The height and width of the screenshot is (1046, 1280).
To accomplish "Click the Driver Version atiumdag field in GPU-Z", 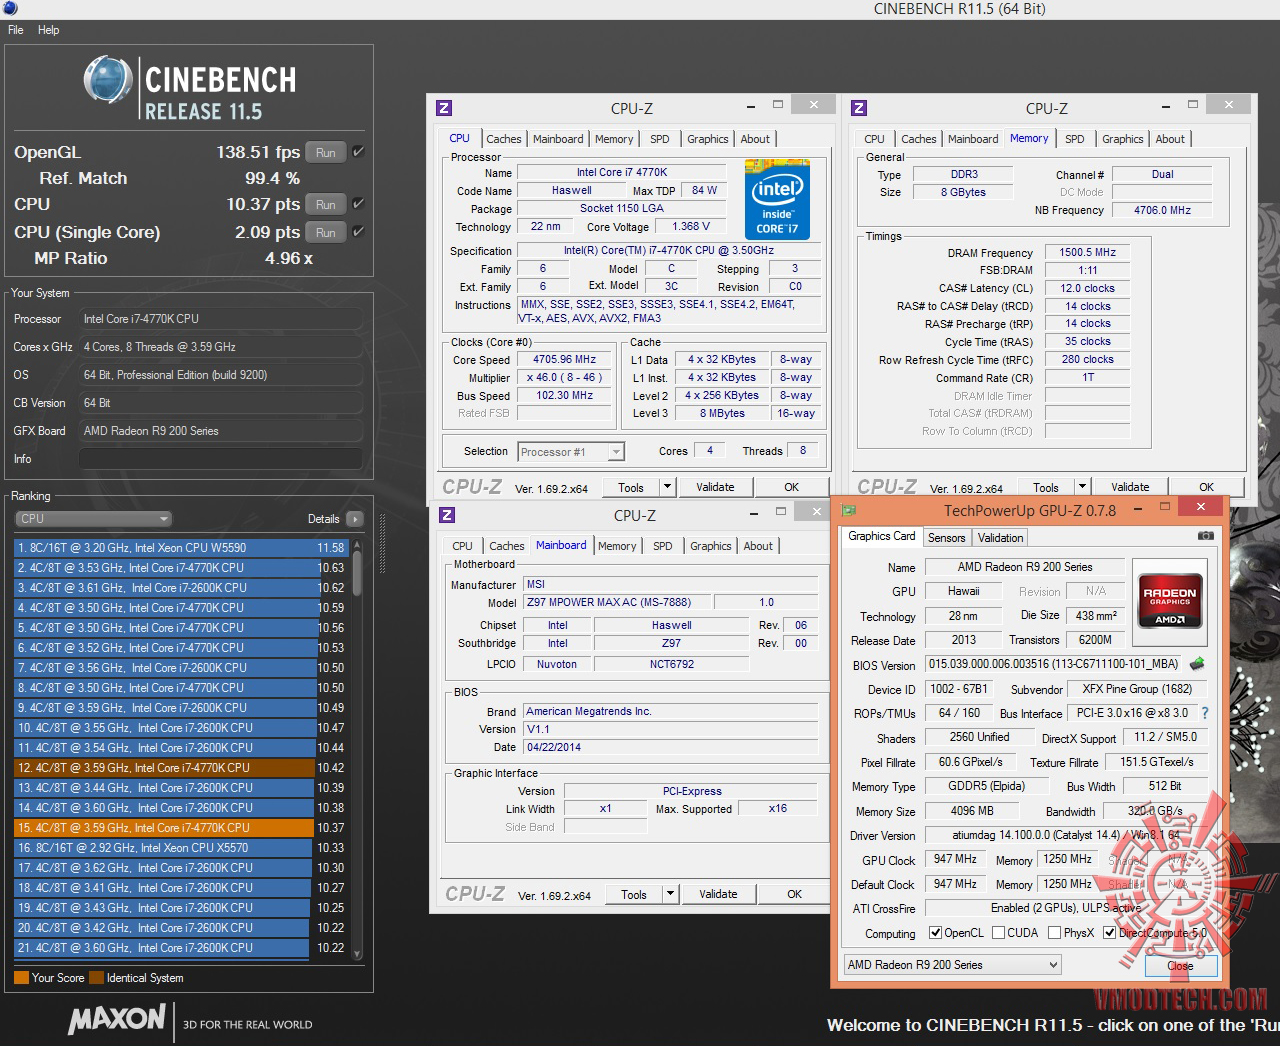I will pos(1066,835).
